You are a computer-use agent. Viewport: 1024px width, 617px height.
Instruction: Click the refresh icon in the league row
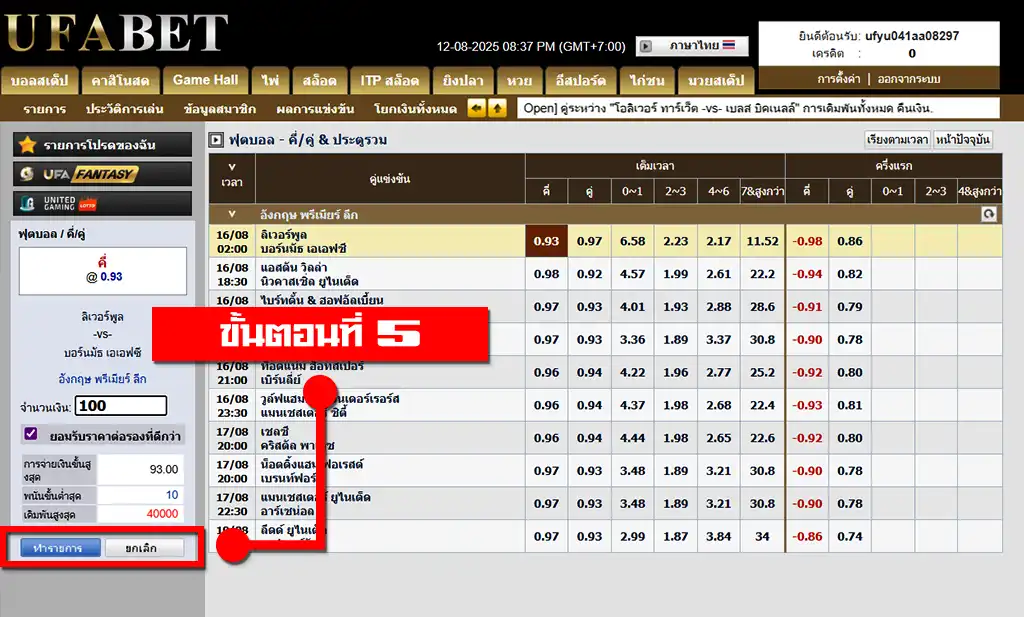(989, 214)
